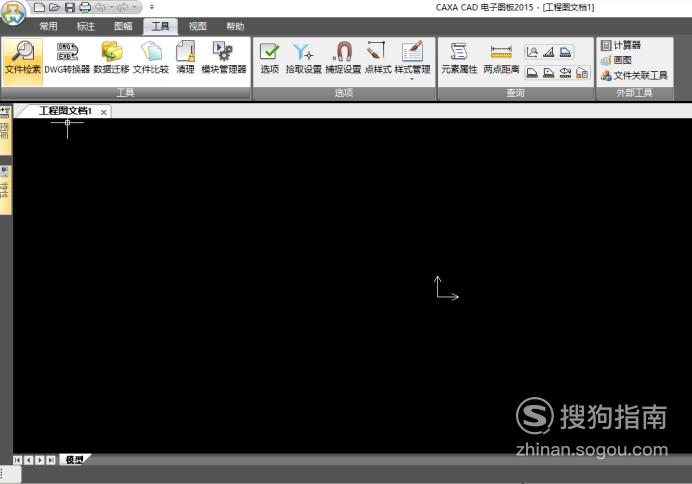The height and width of the screenshot is (484, 692).
Task: Click the Open file folder icon
Action: [x=54, y=7]
